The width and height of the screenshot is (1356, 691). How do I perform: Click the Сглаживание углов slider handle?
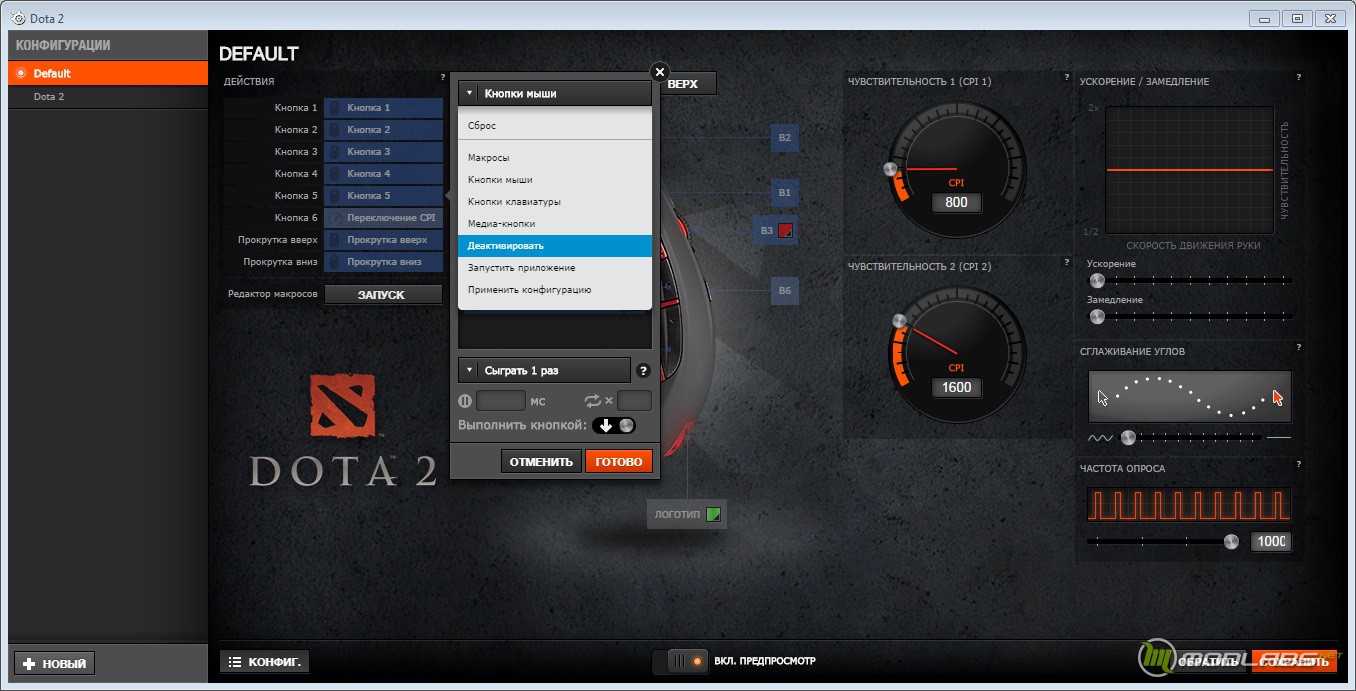[1128, 437]
